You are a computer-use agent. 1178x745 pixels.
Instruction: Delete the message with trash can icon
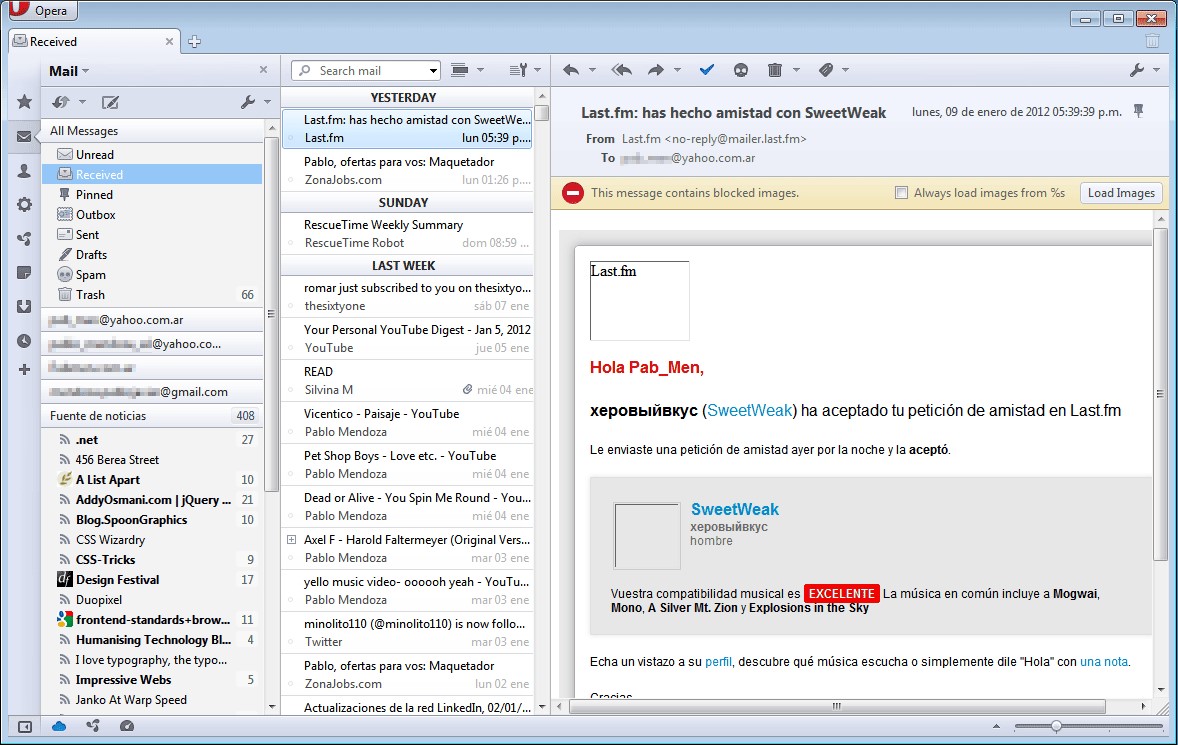click(774, 70)
